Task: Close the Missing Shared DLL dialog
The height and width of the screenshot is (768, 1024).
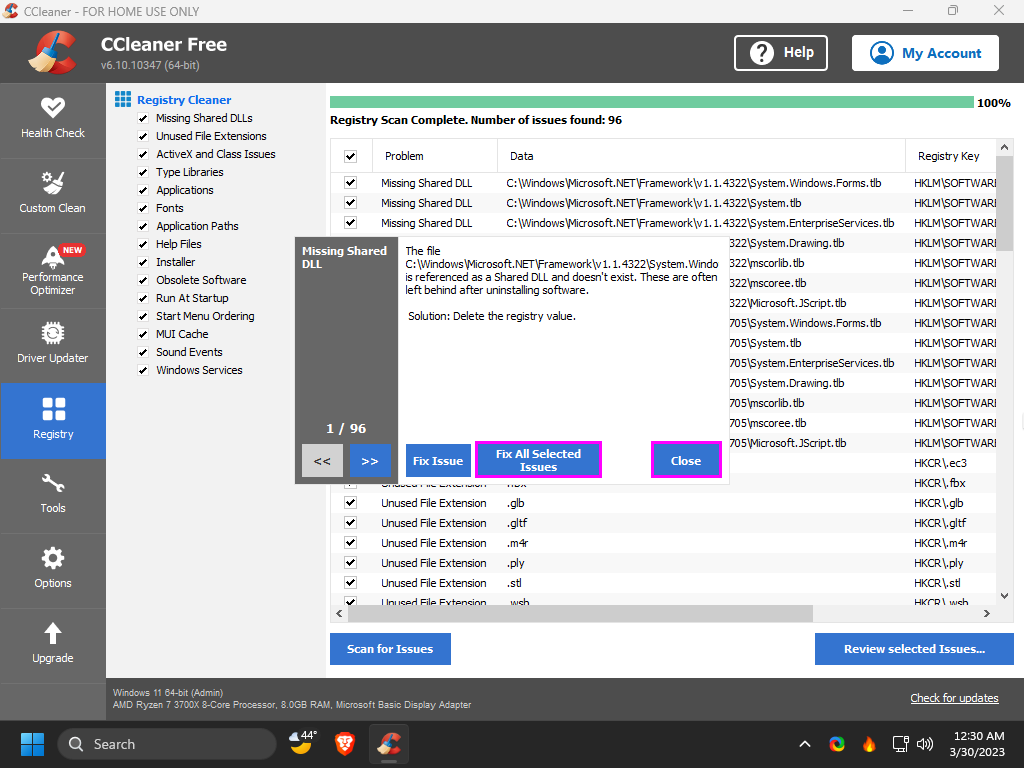Action: point(686,460)
